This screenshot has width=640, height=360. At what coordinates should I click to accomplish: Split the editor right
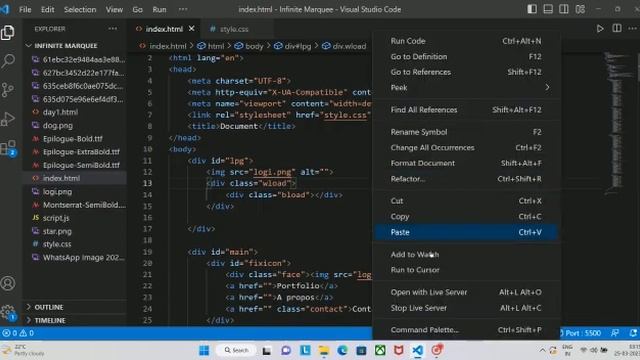pos(617,29)
